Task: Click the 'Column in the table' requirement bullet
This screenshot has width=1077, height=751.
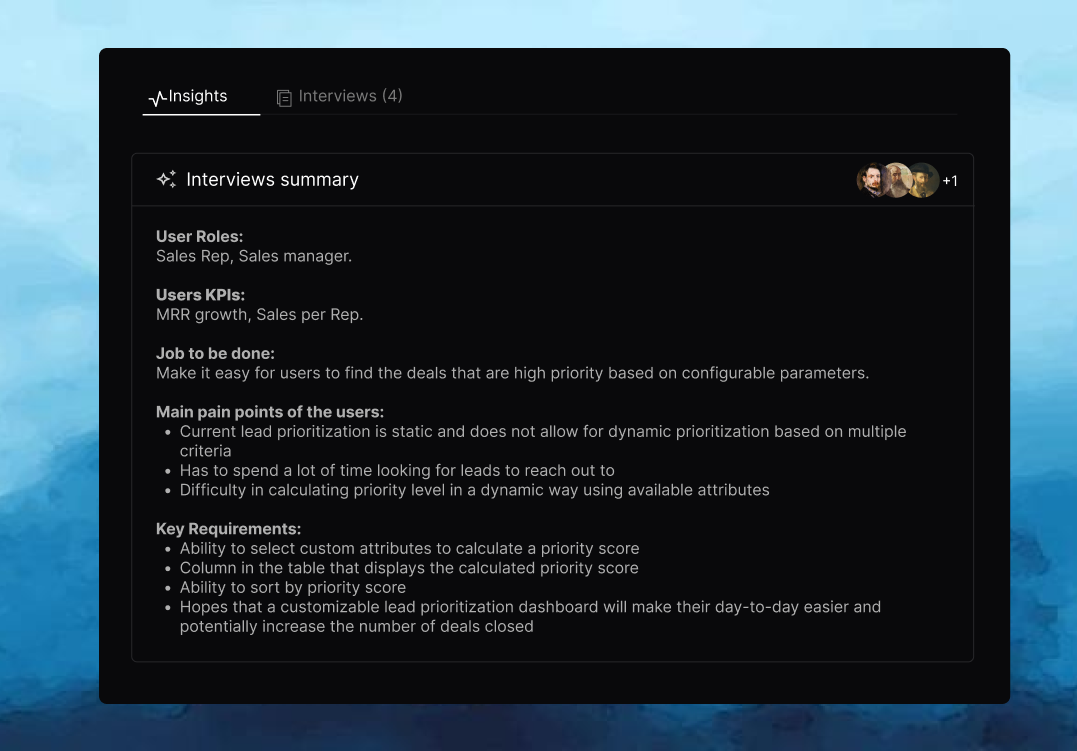Action: (408, 568)
